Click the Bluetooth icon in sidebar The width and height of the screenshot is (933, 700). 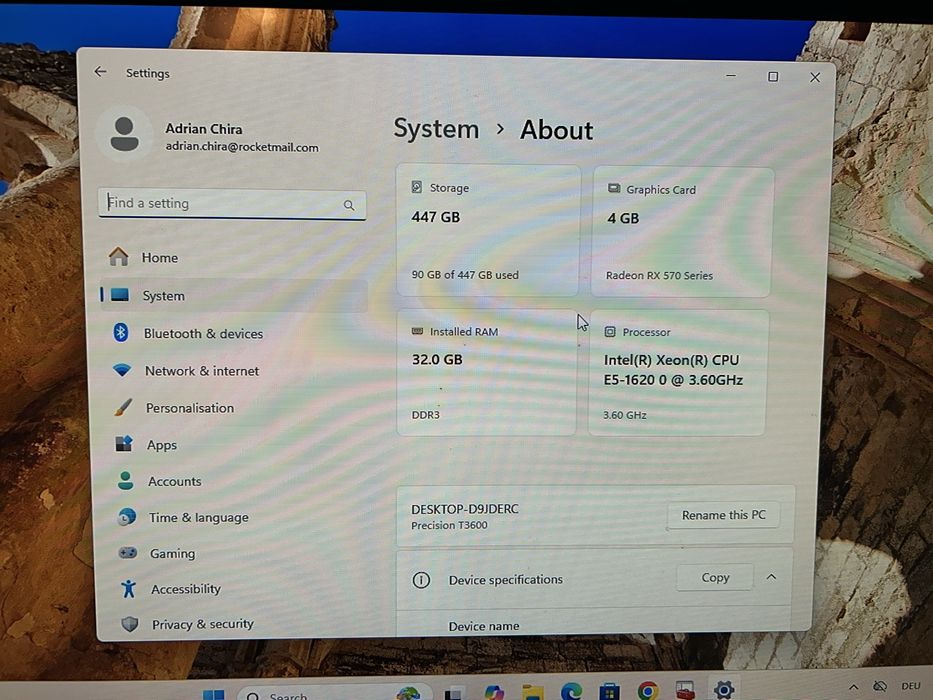tap(121, 332)
